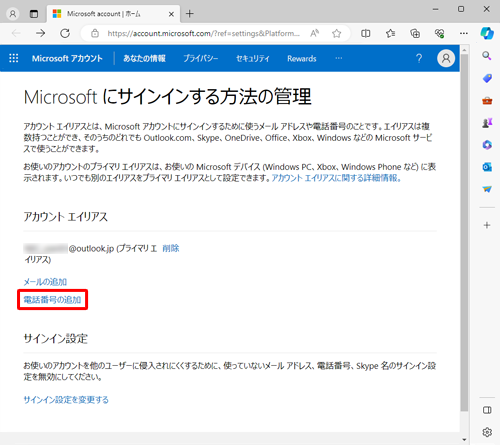Open アカウント エイリアスに関する詳細情報 link

pyautogui.click(x=336, y=178)
